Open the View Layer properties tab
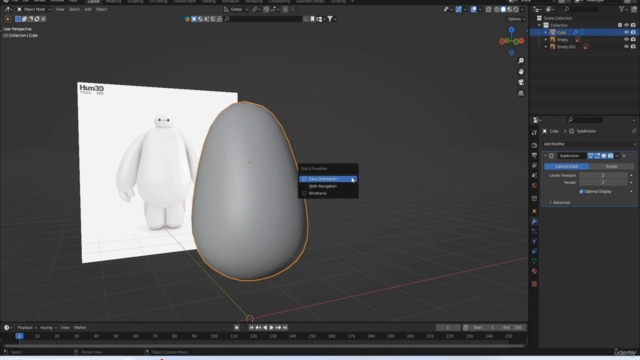The width and height of the screenshot is (640, 360). (x=534, y=165)
